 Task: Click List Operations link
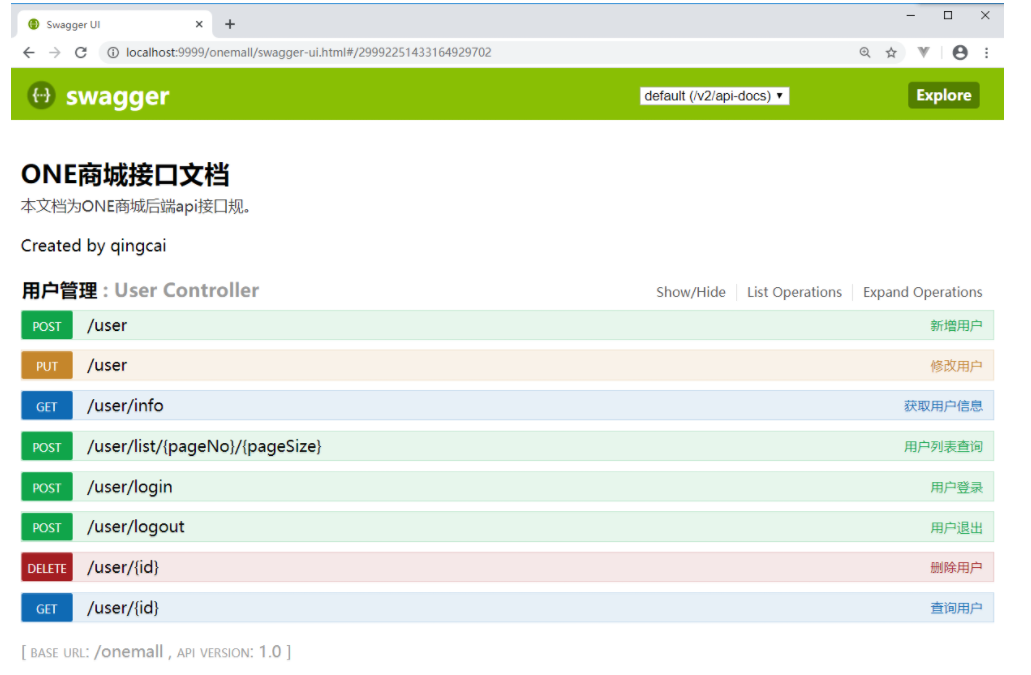coord(794,292)
